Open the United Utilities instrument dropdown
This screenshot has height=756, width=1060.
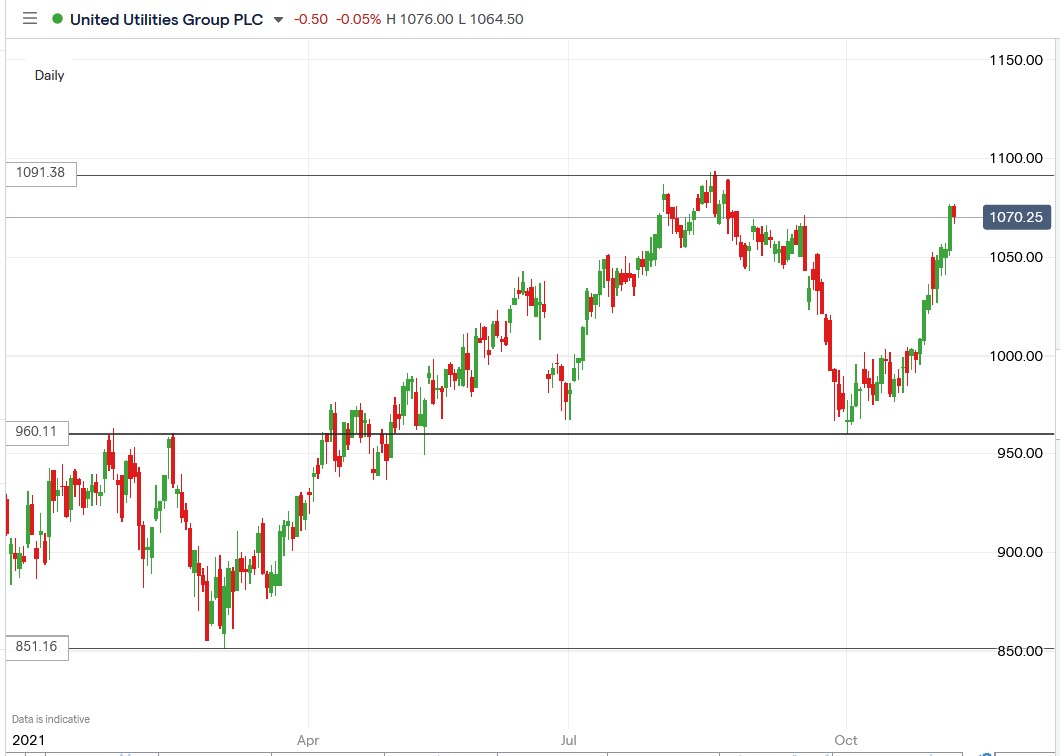(276, 19)
